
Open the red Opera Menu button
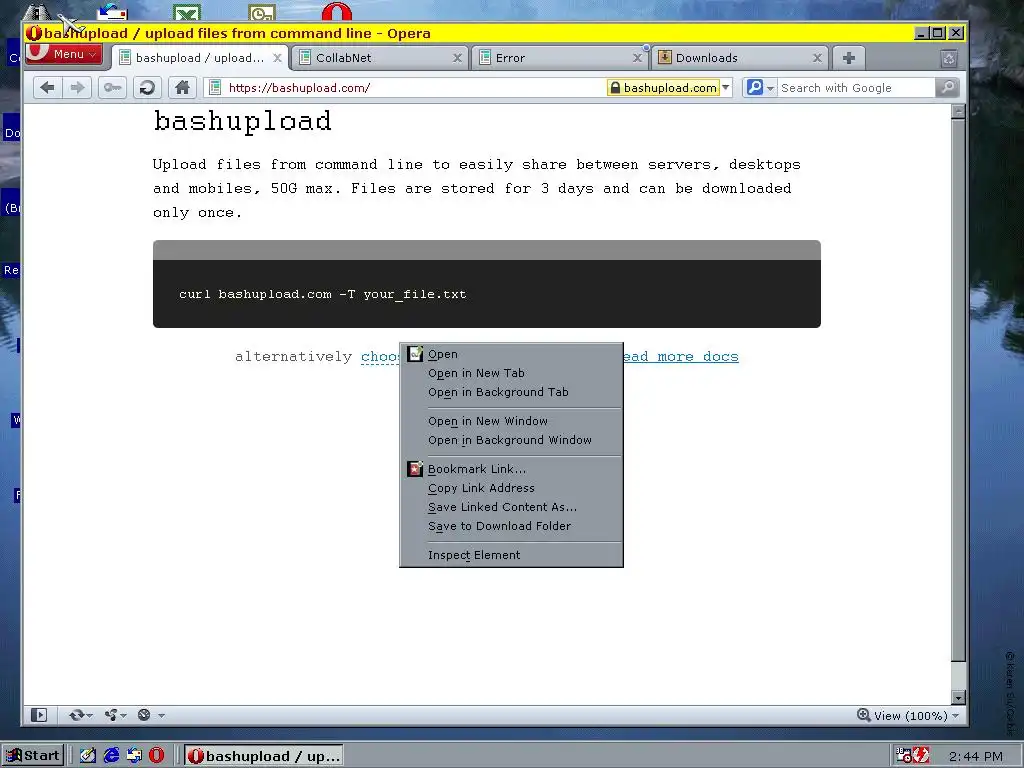[x=63, y=54]
